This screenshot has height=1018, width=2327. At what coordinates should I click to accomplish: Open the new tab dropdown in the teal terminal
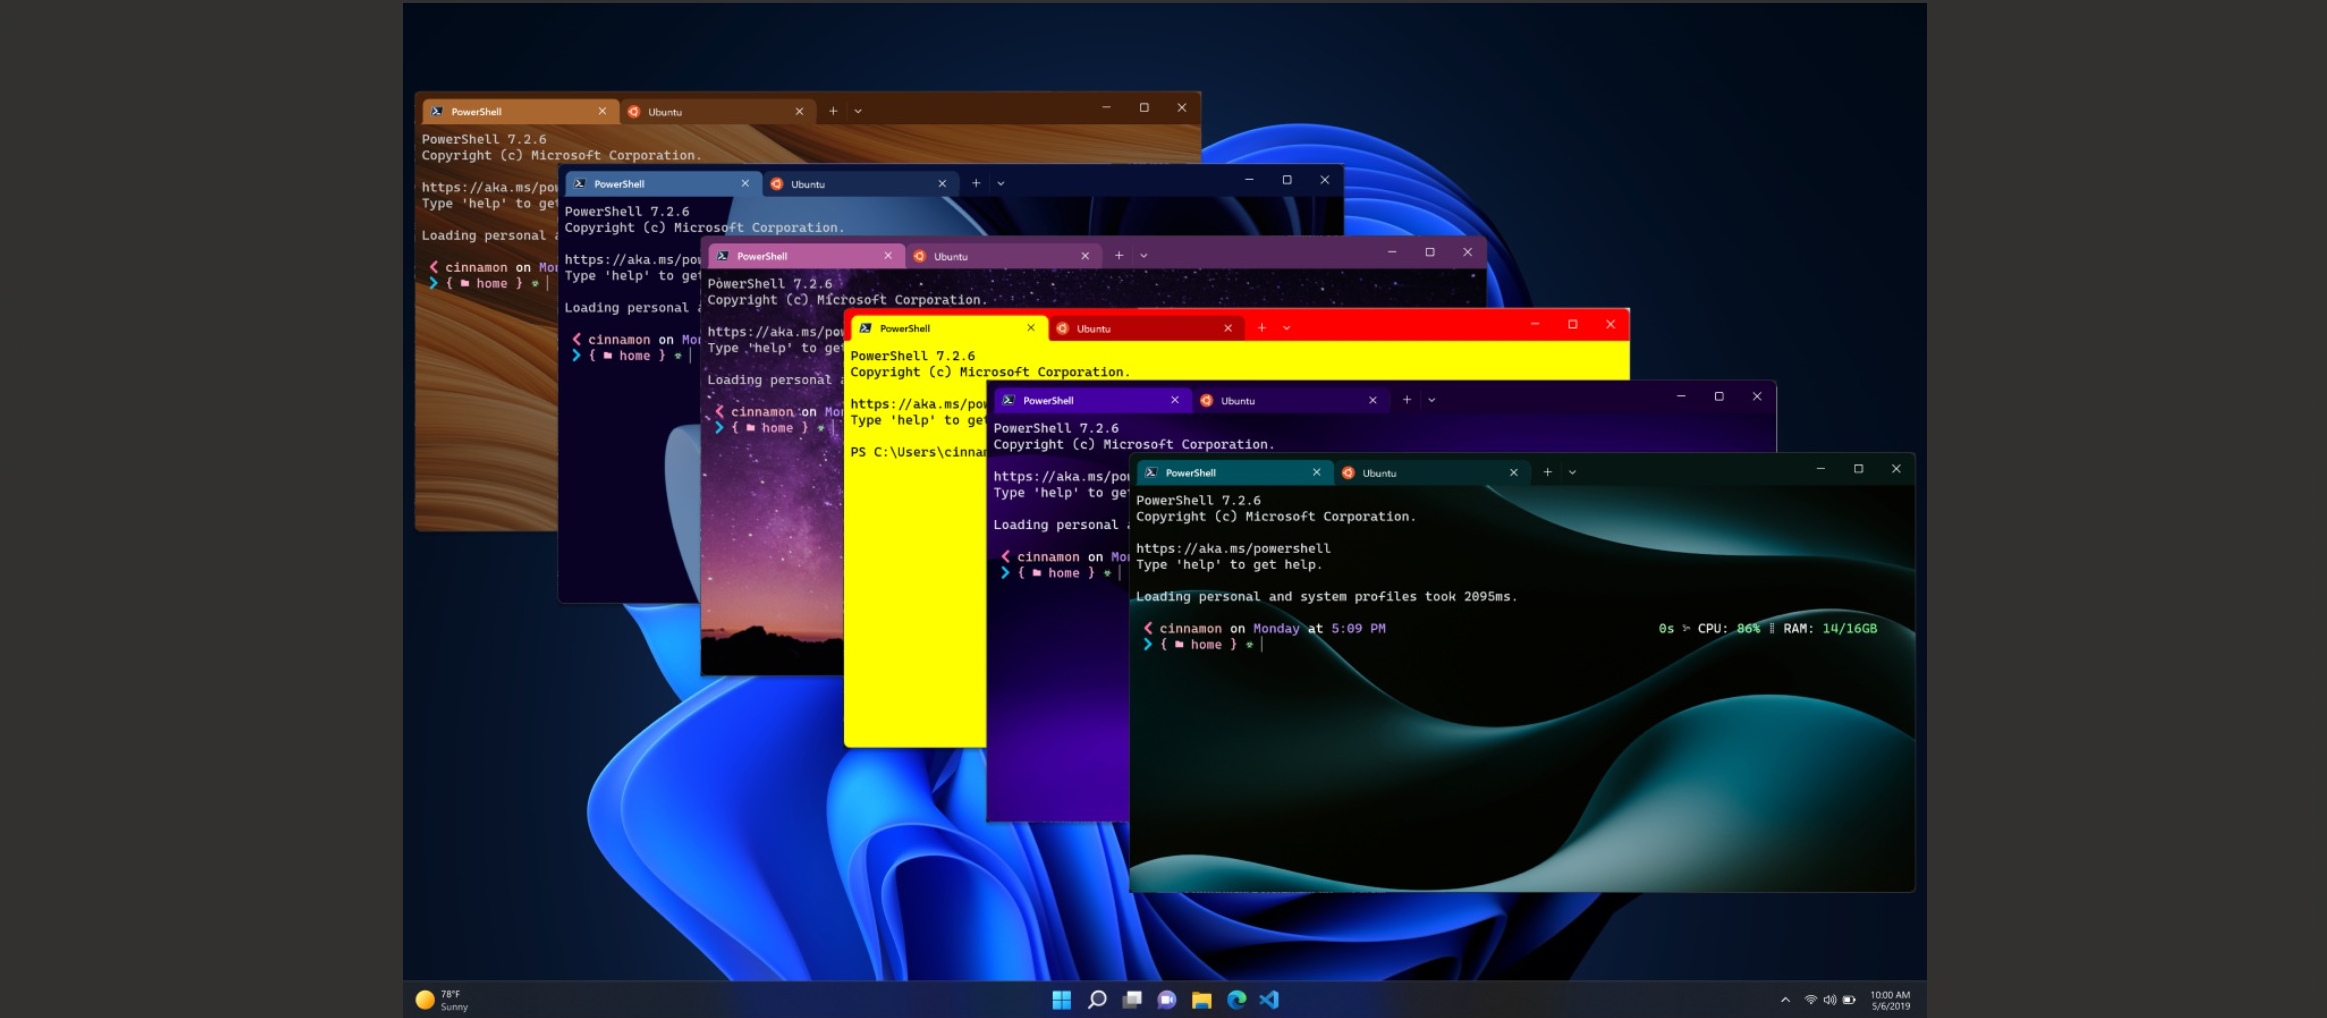1573,472
